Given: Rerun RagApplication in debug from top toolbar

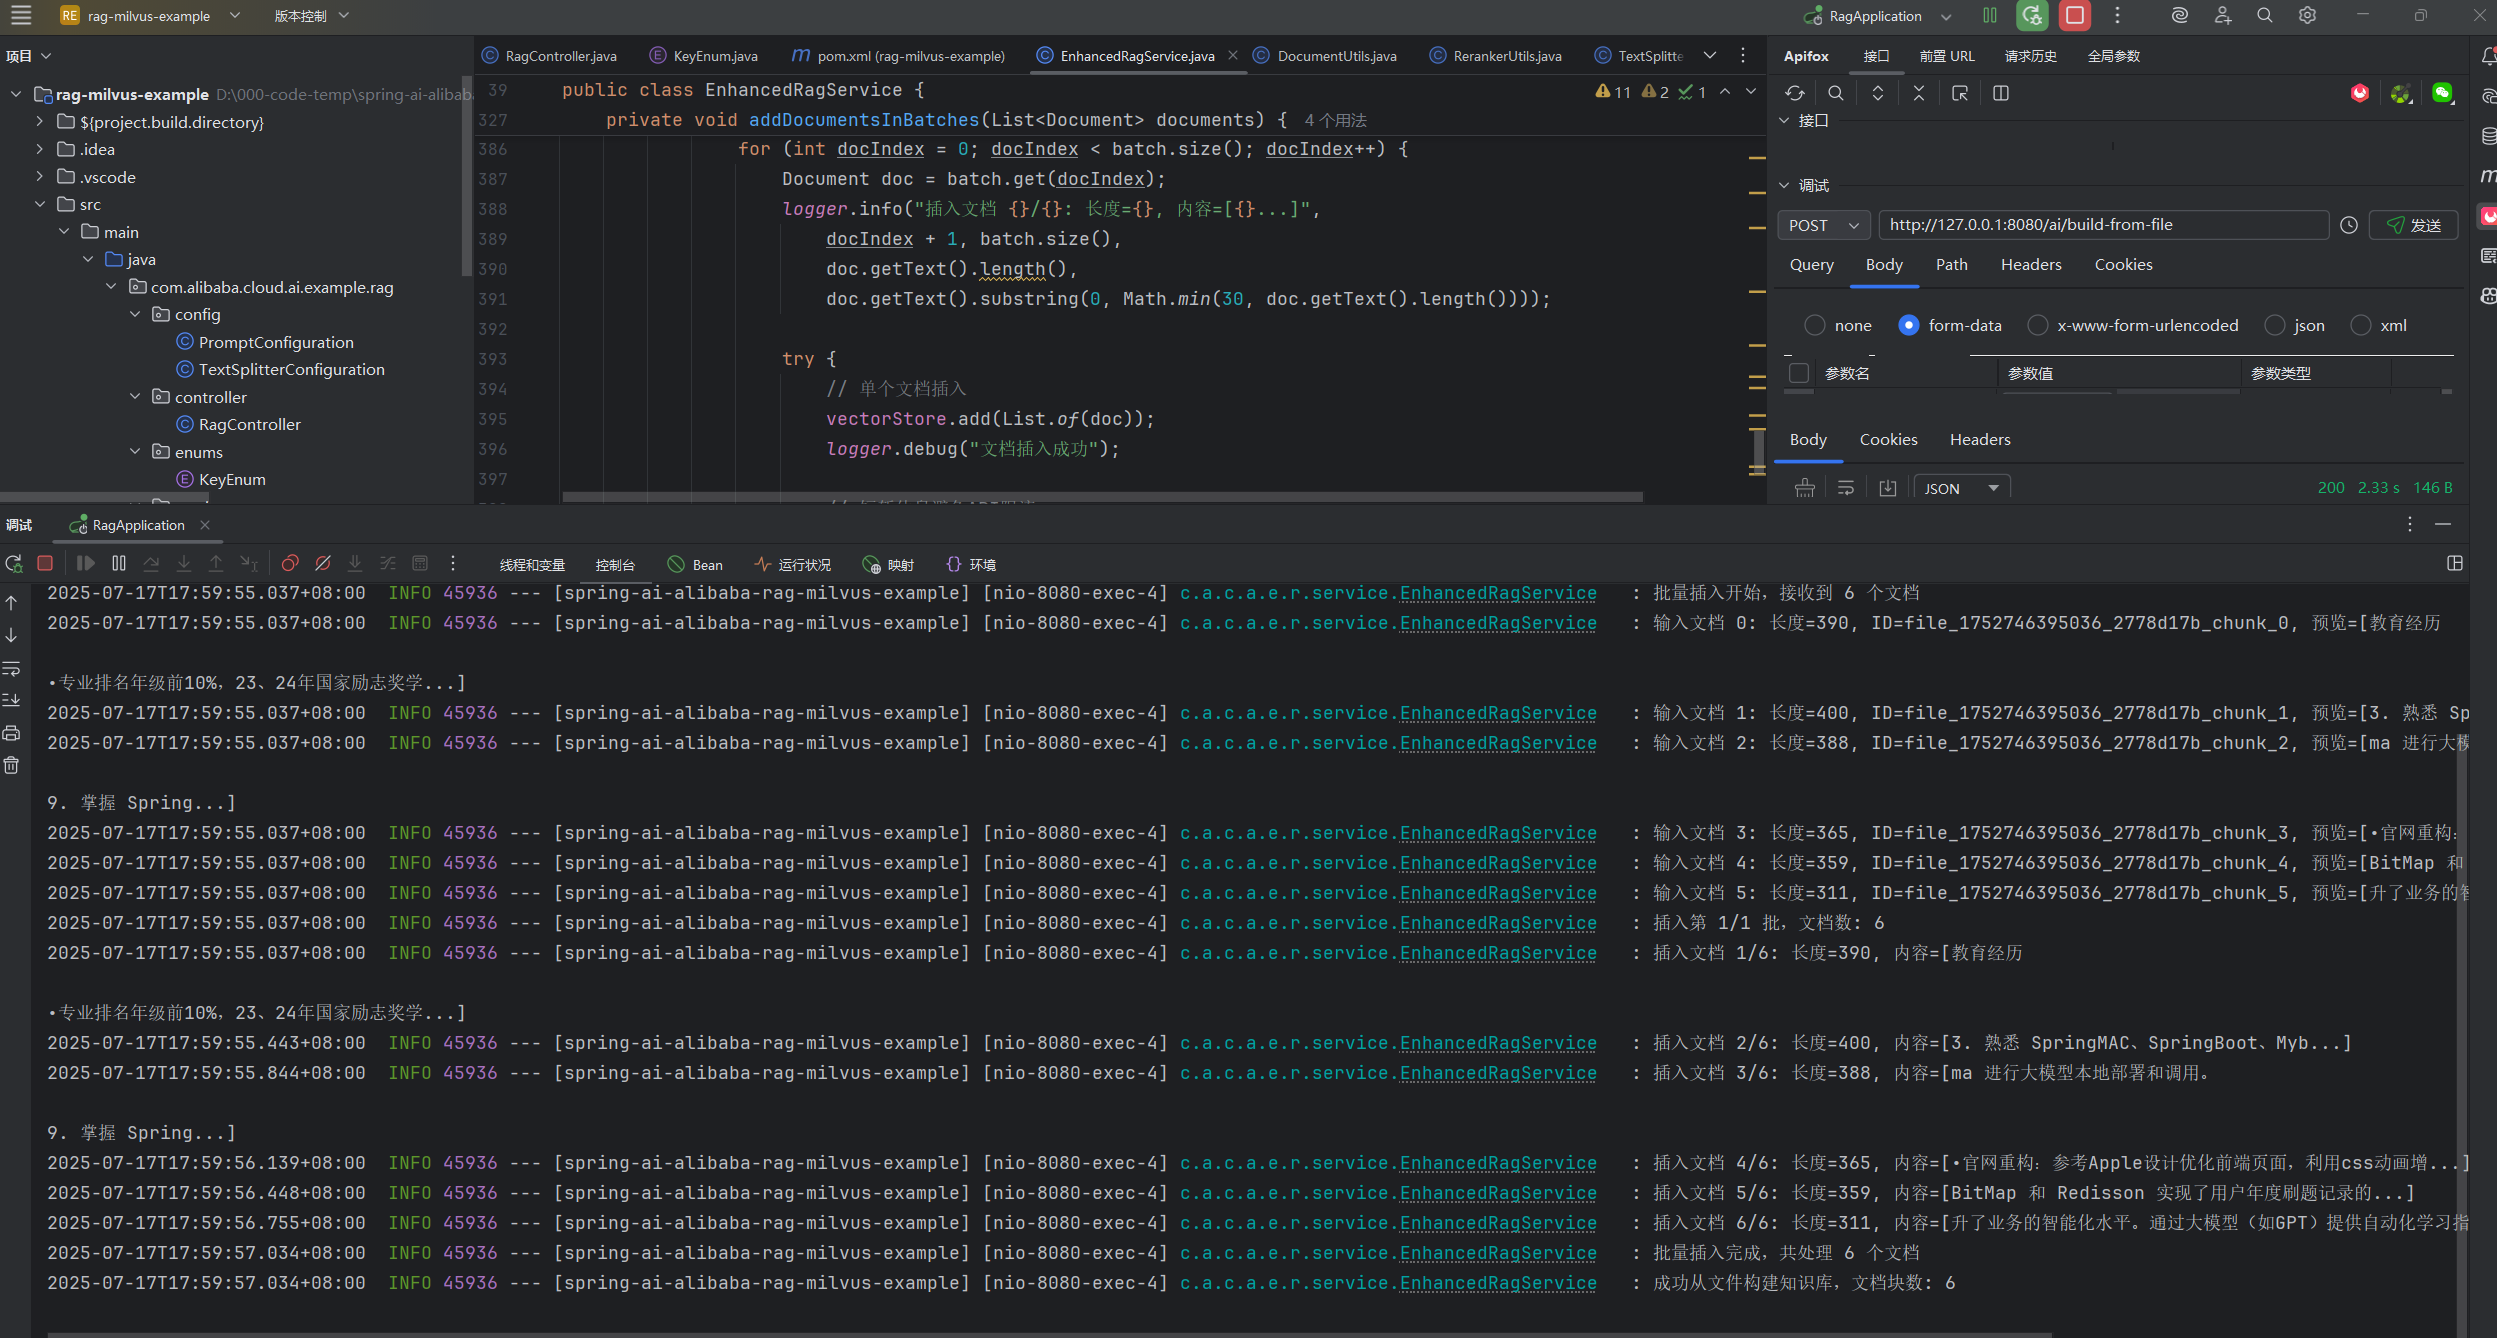Looking at the screenshot, I should click(x=2032, y=15).
